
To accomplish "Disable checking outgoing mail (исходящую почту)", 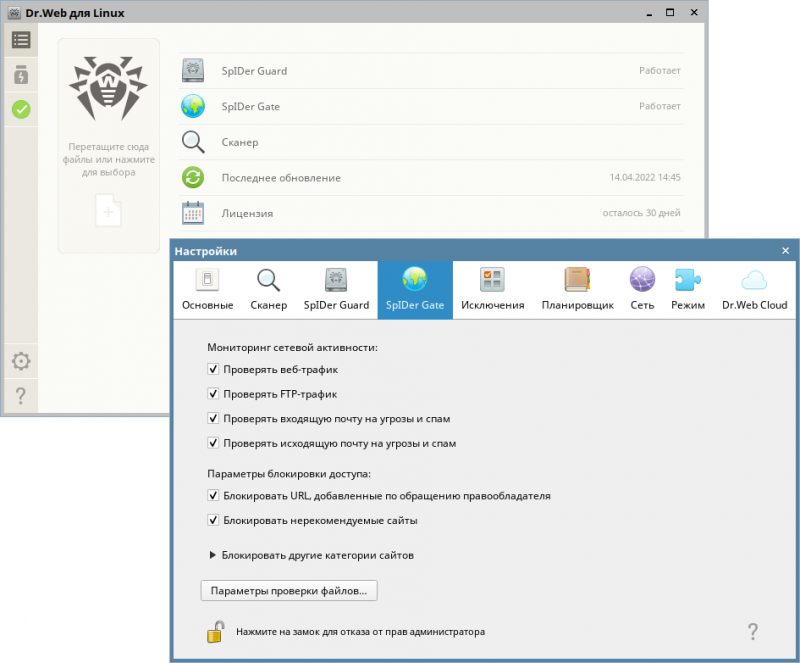I will [x=213, y=443].
